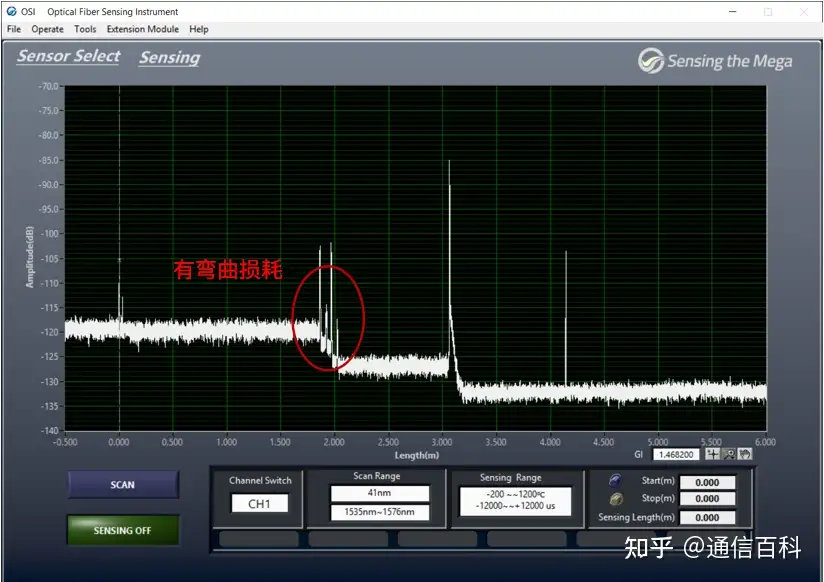
Task: Click the Start(m) value field
Action: [707, 482]
